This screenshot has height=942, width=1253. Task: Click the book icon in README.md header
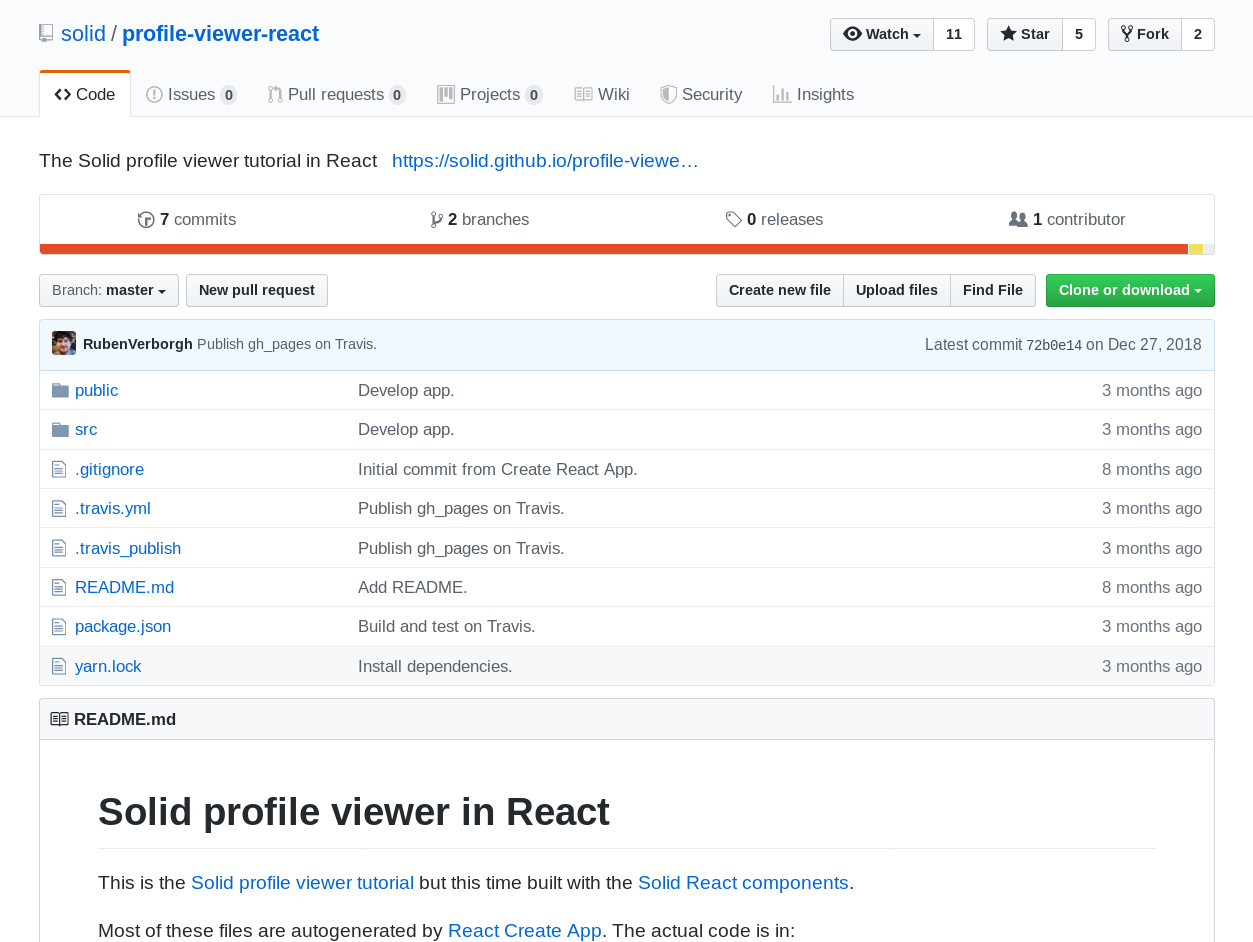tap(60, 719)
